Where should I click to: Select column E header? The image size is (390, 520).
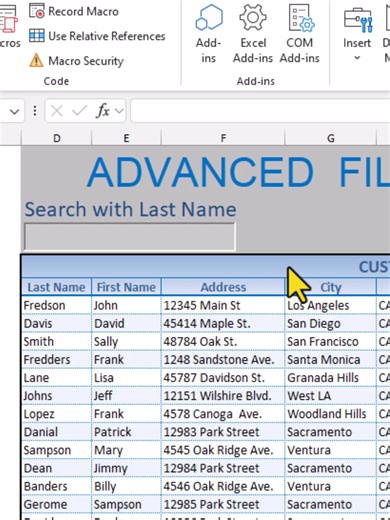coord(126,138)
